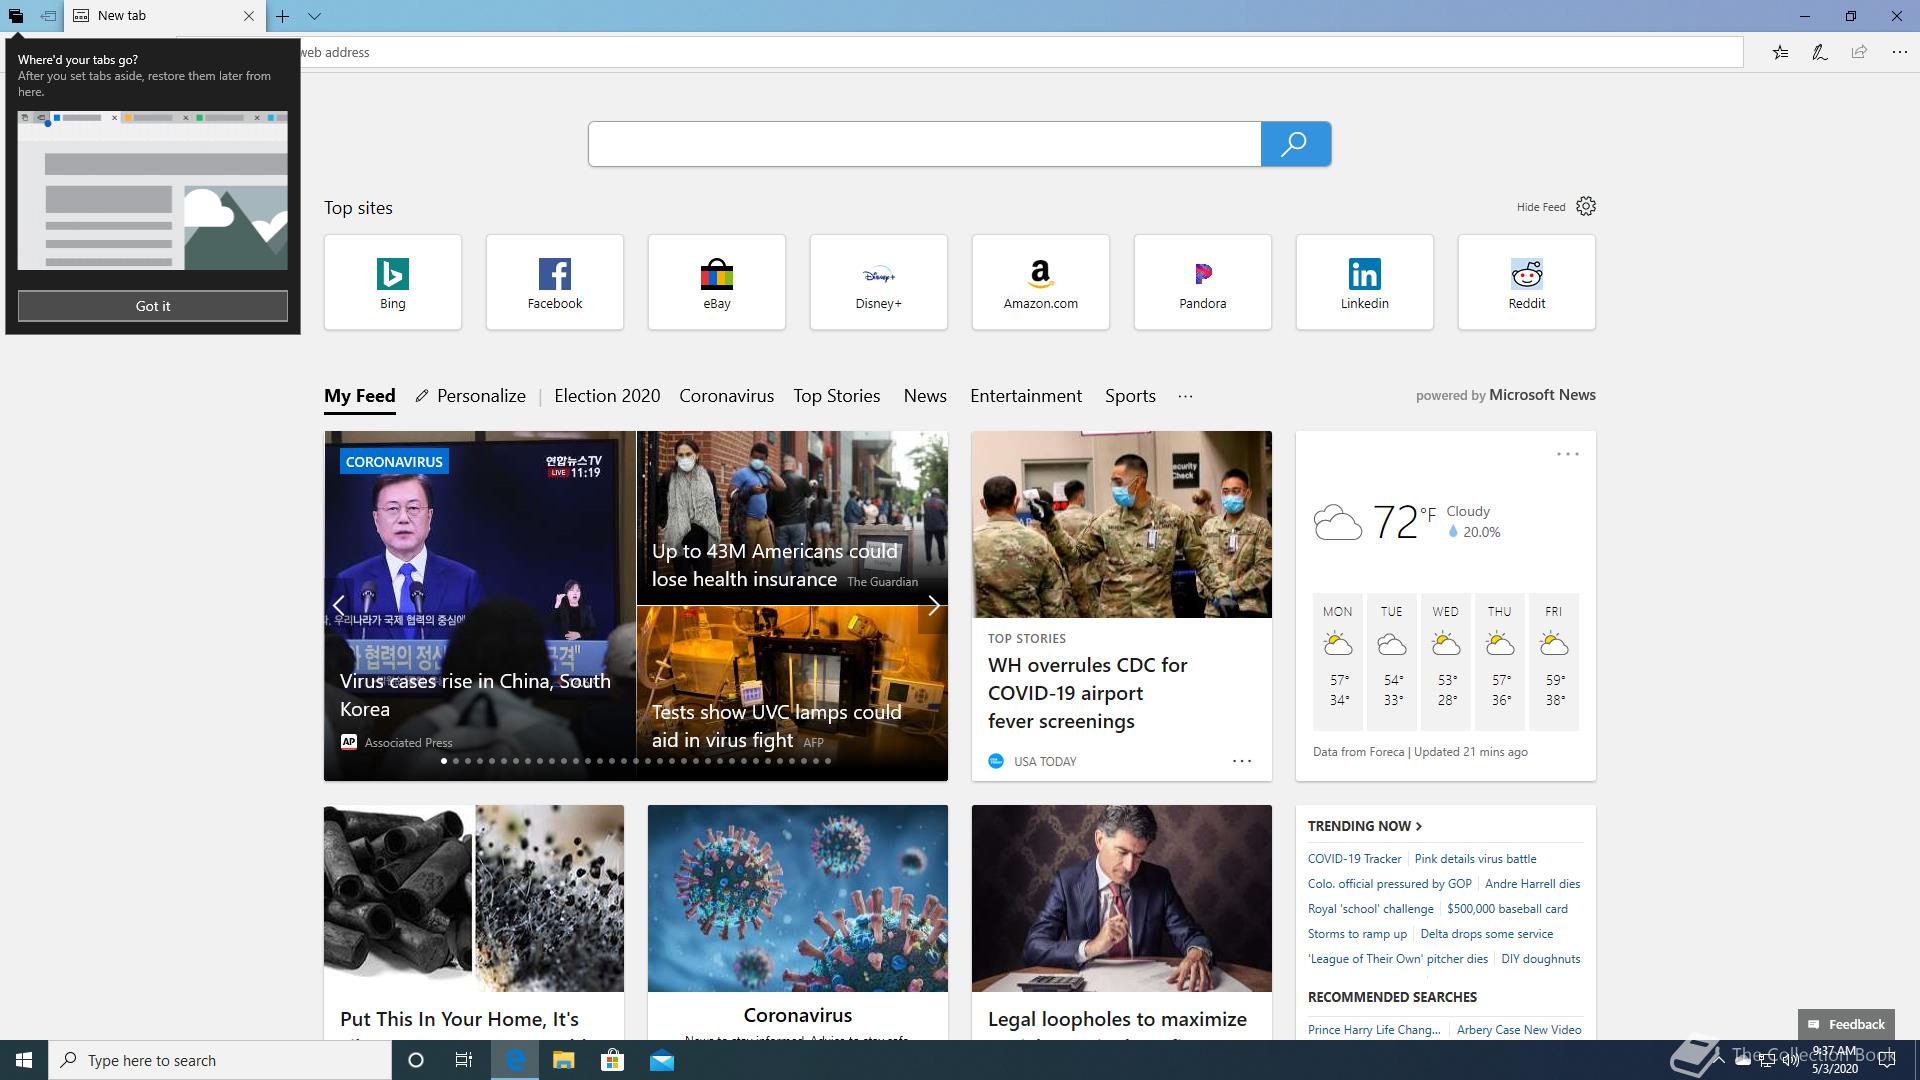Open the page settings gear icon

tap(1586, 206)
